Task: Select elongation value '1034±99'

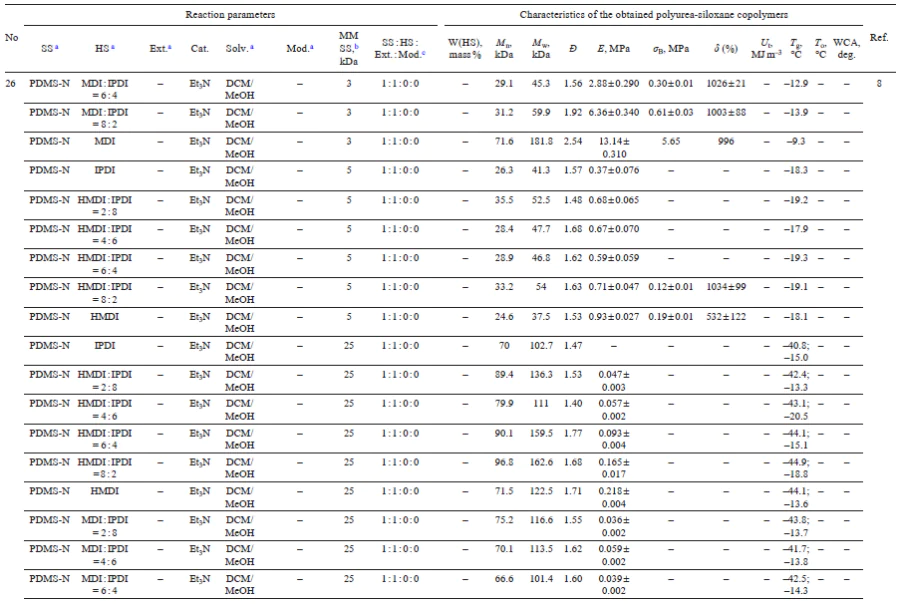Action: pos(726,287)
